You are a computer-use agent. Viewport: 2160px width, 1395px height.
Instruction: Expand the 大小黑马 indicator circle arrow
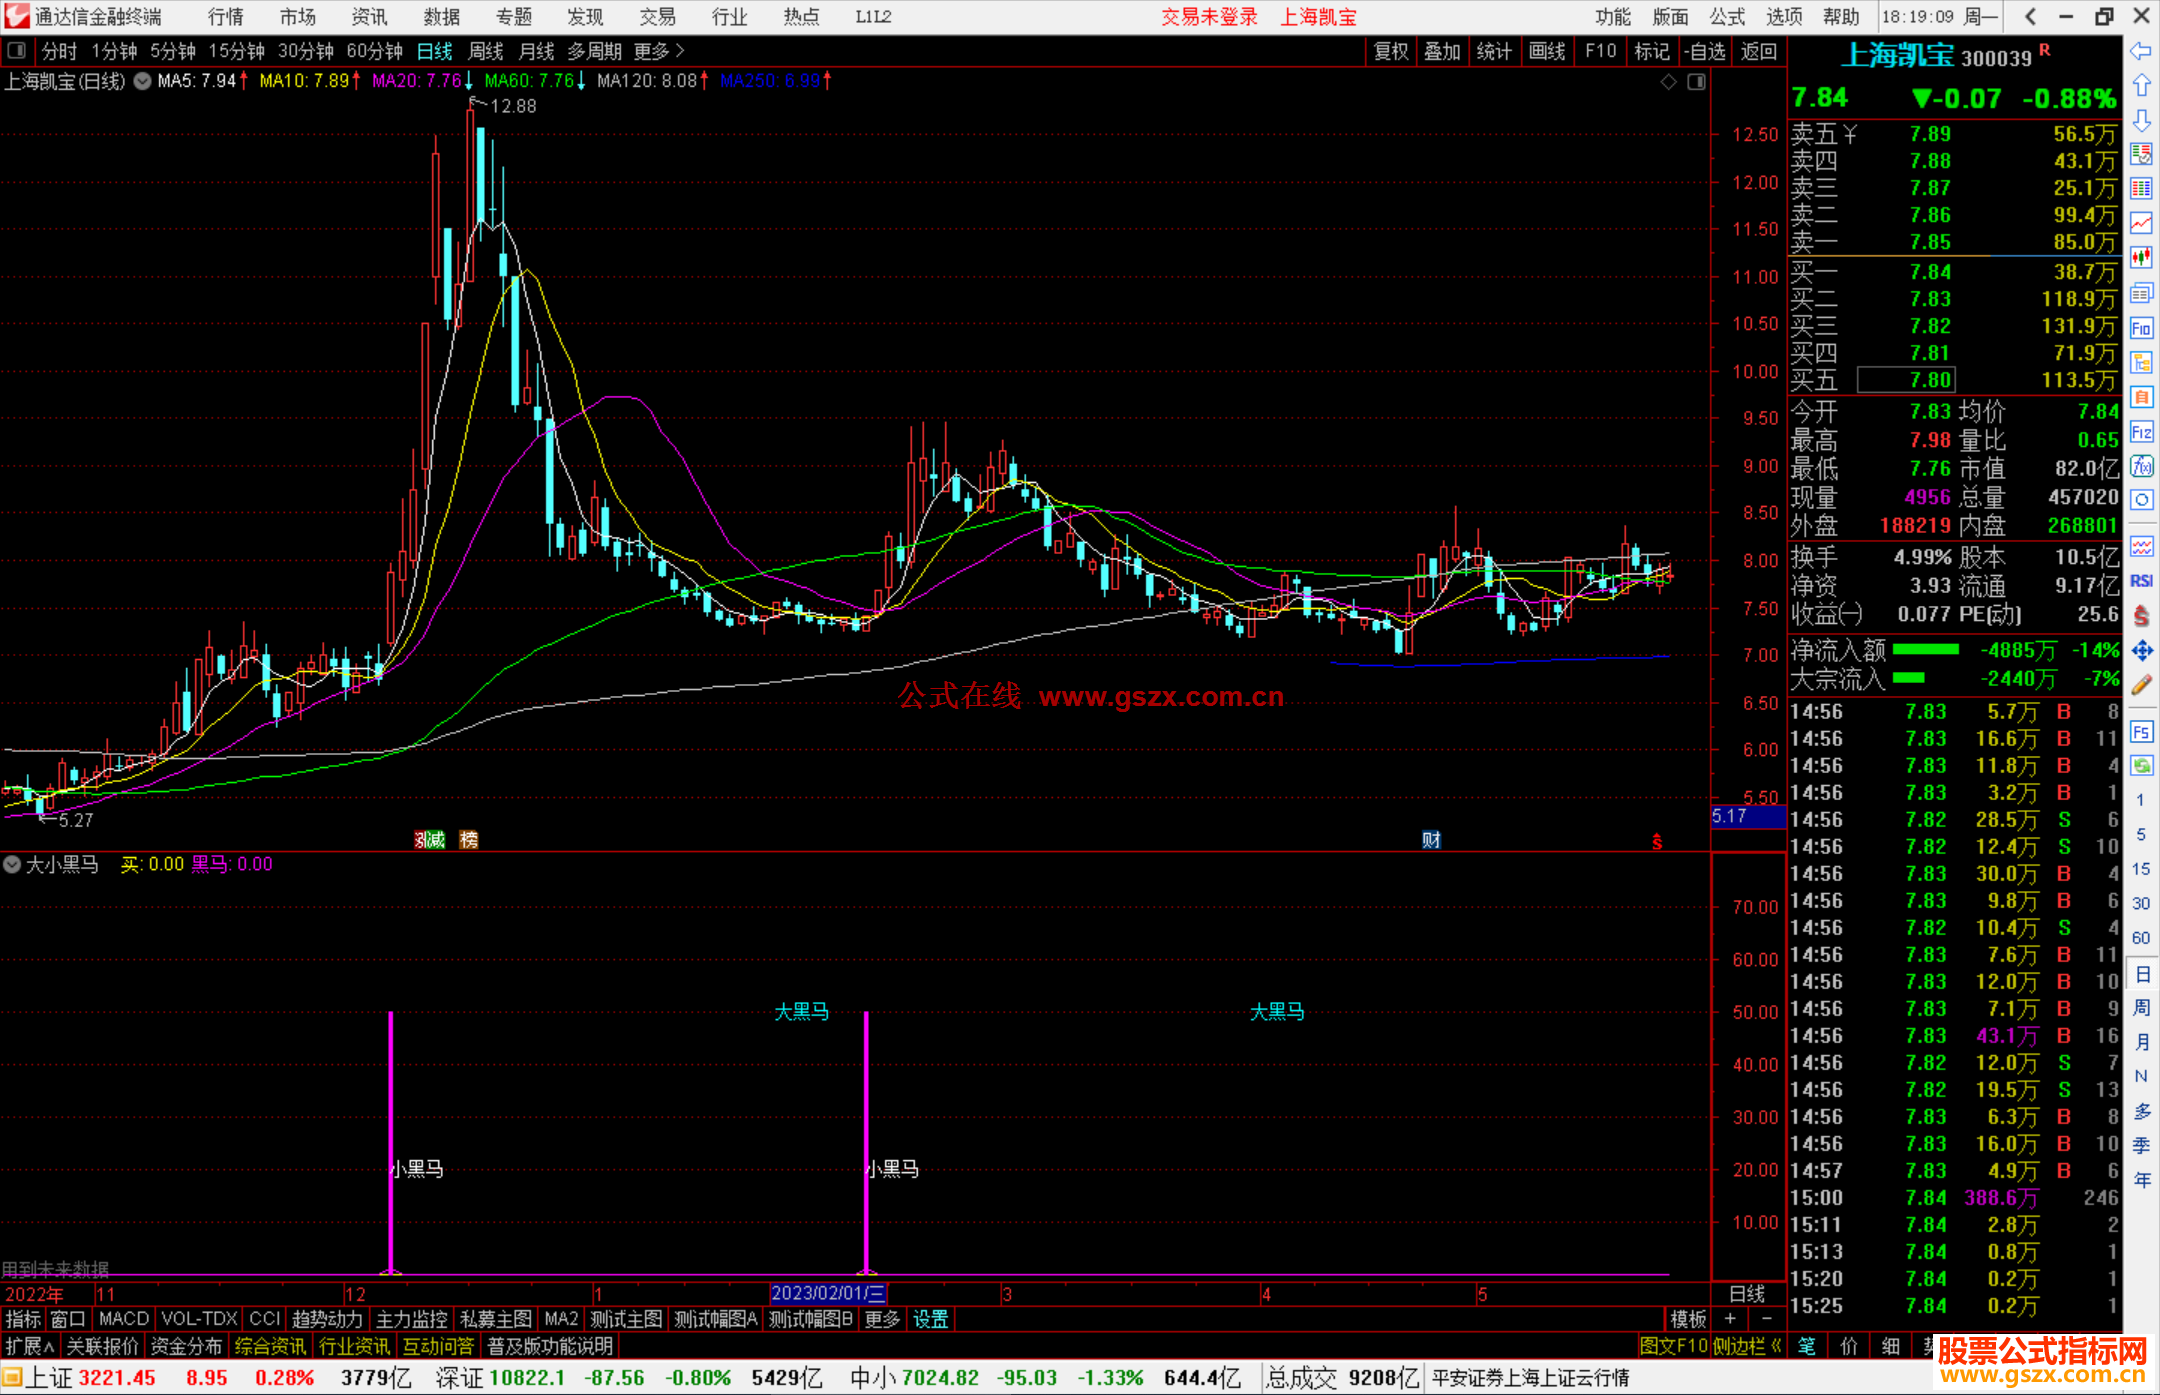click(x=12, y=864)
